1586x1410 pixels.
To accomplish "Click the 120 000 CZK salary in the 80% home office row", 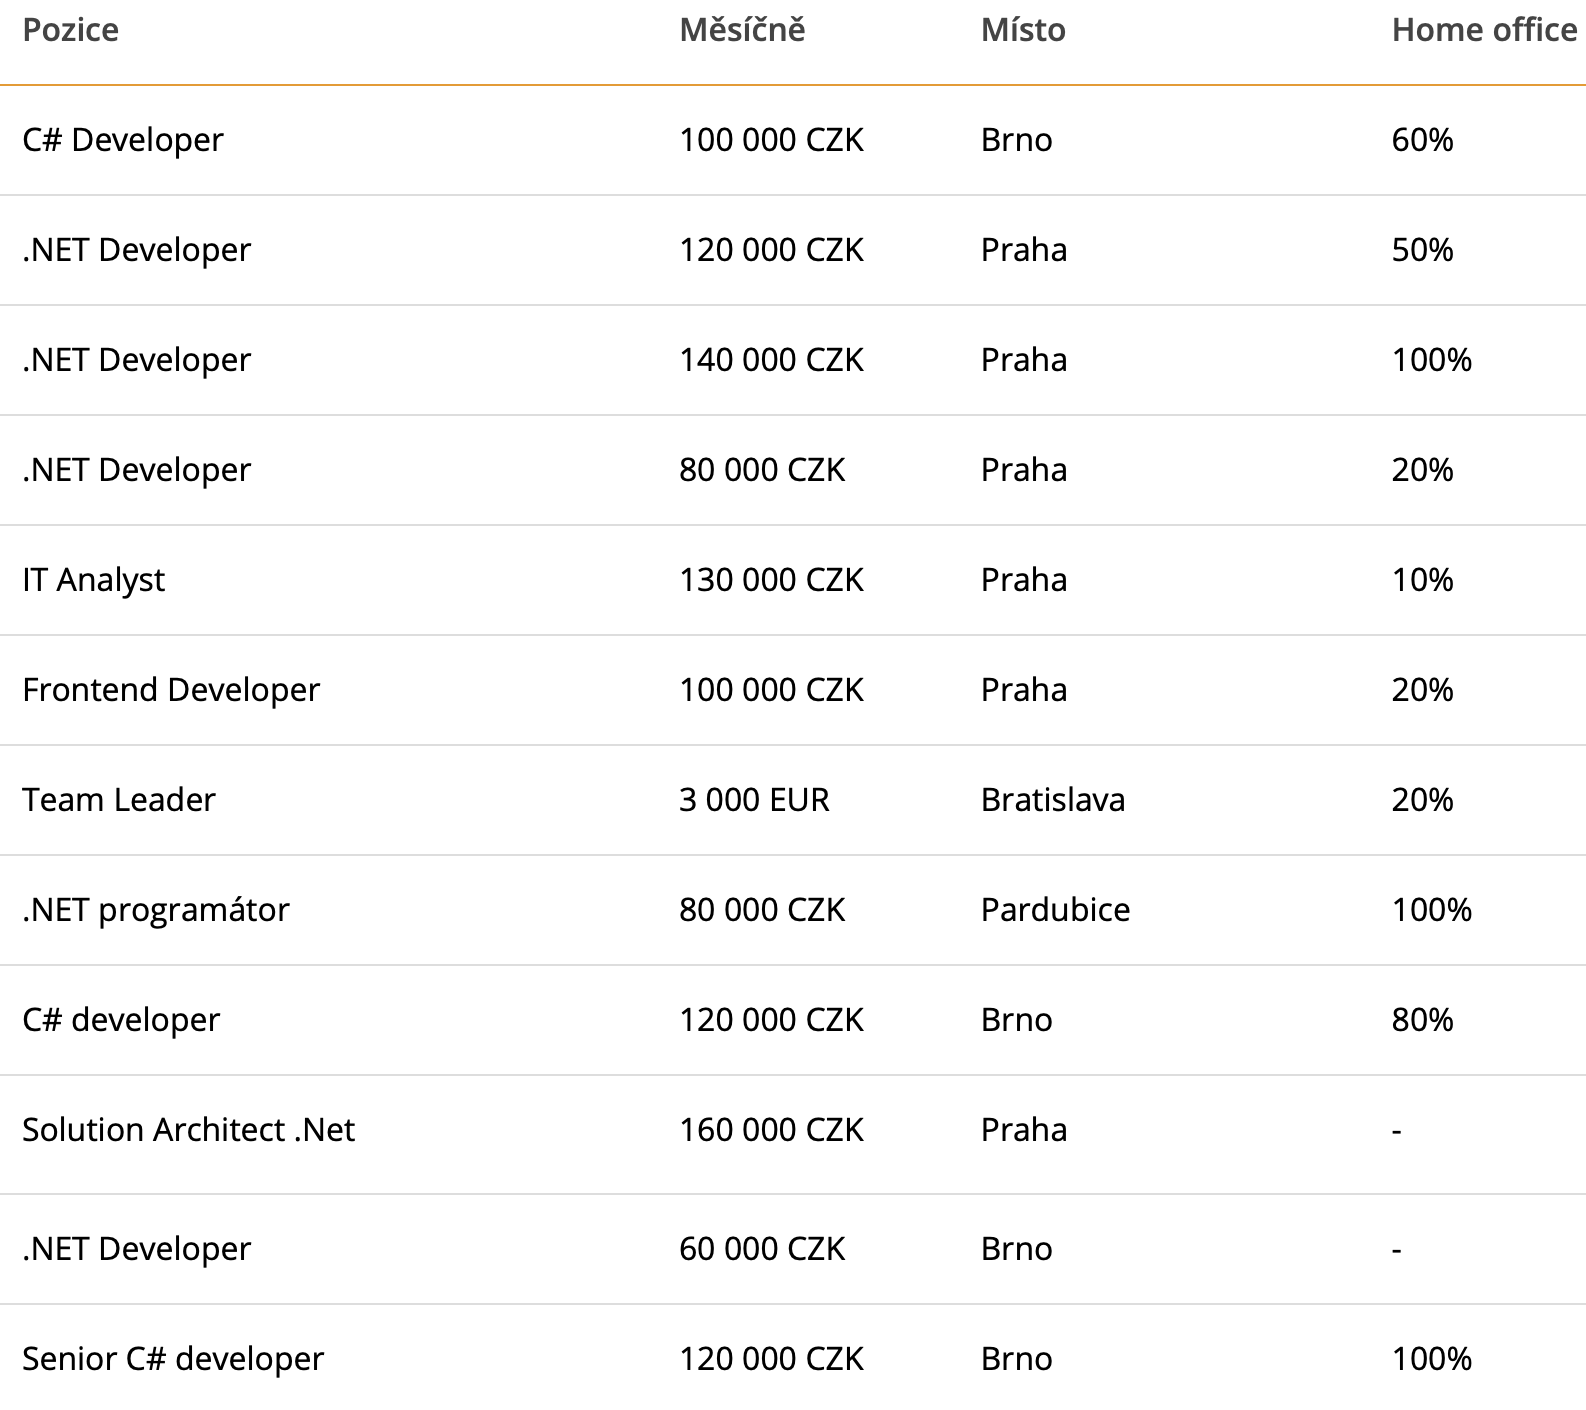I will point(771,1020).
